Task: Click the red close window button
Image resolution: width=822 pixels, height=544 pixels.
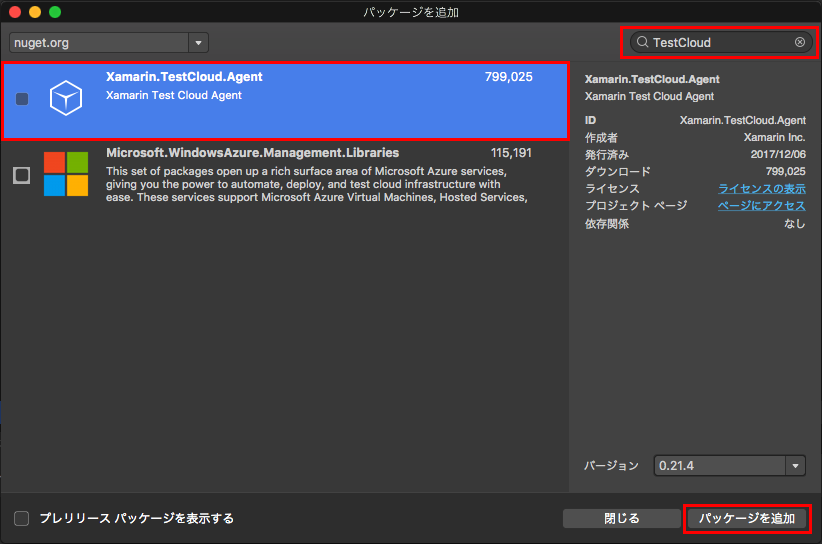Action: coord(15,12)
